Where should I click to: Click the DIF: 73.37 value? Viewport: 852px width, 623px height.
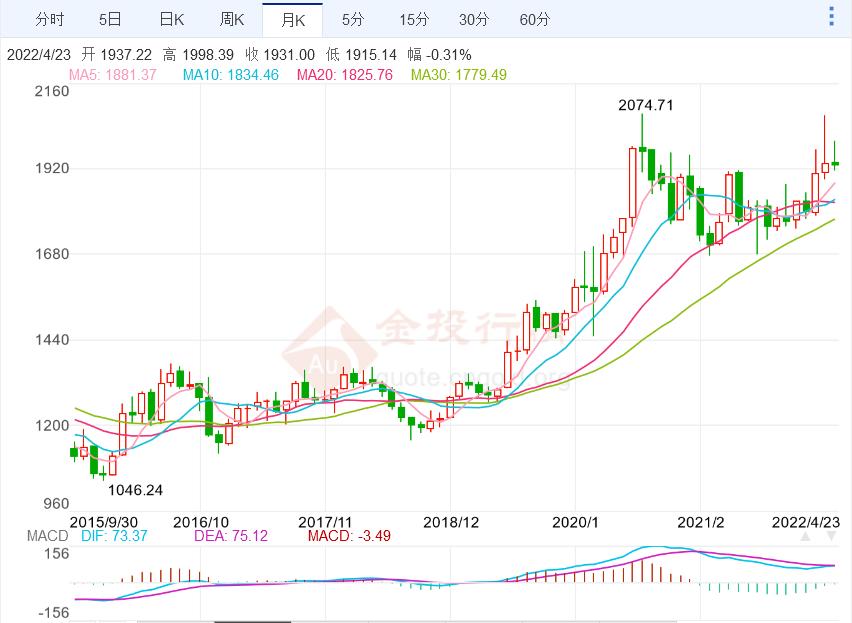pyautogui.click(x=114, y=536)
